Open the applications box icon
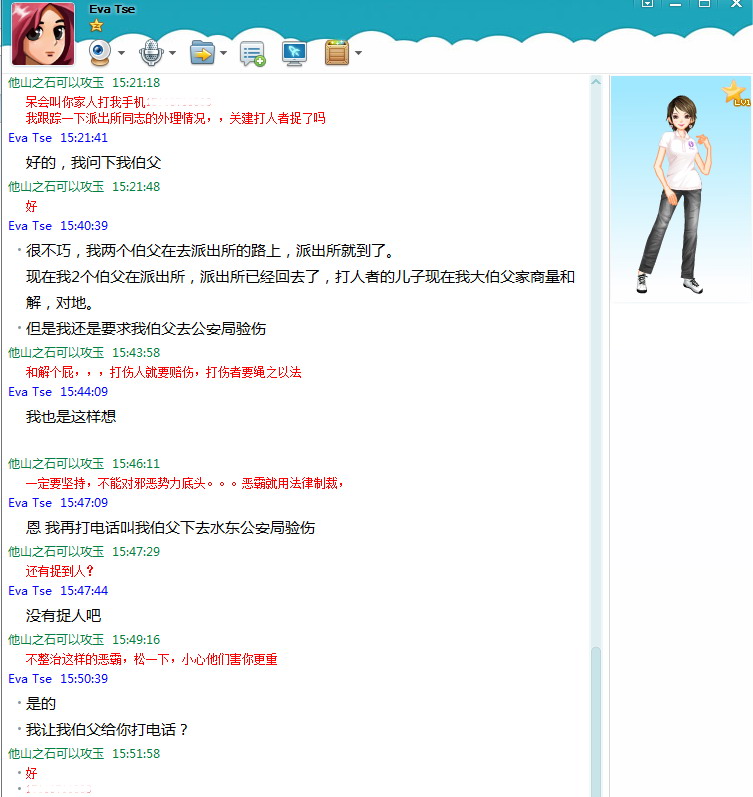The width and height of the screenshot is (753, 797). point(336,52)
